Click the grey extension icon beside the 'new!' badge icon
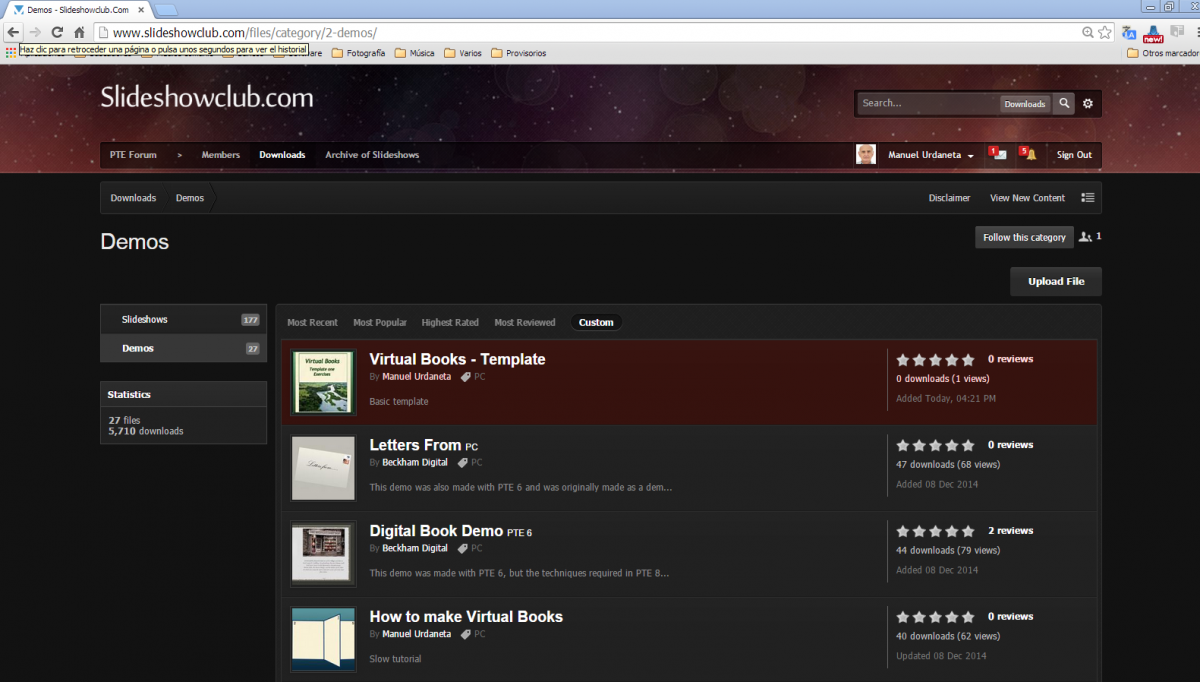The width and height of the screenshot is (1200, 682). click(x=1177, y=32)
